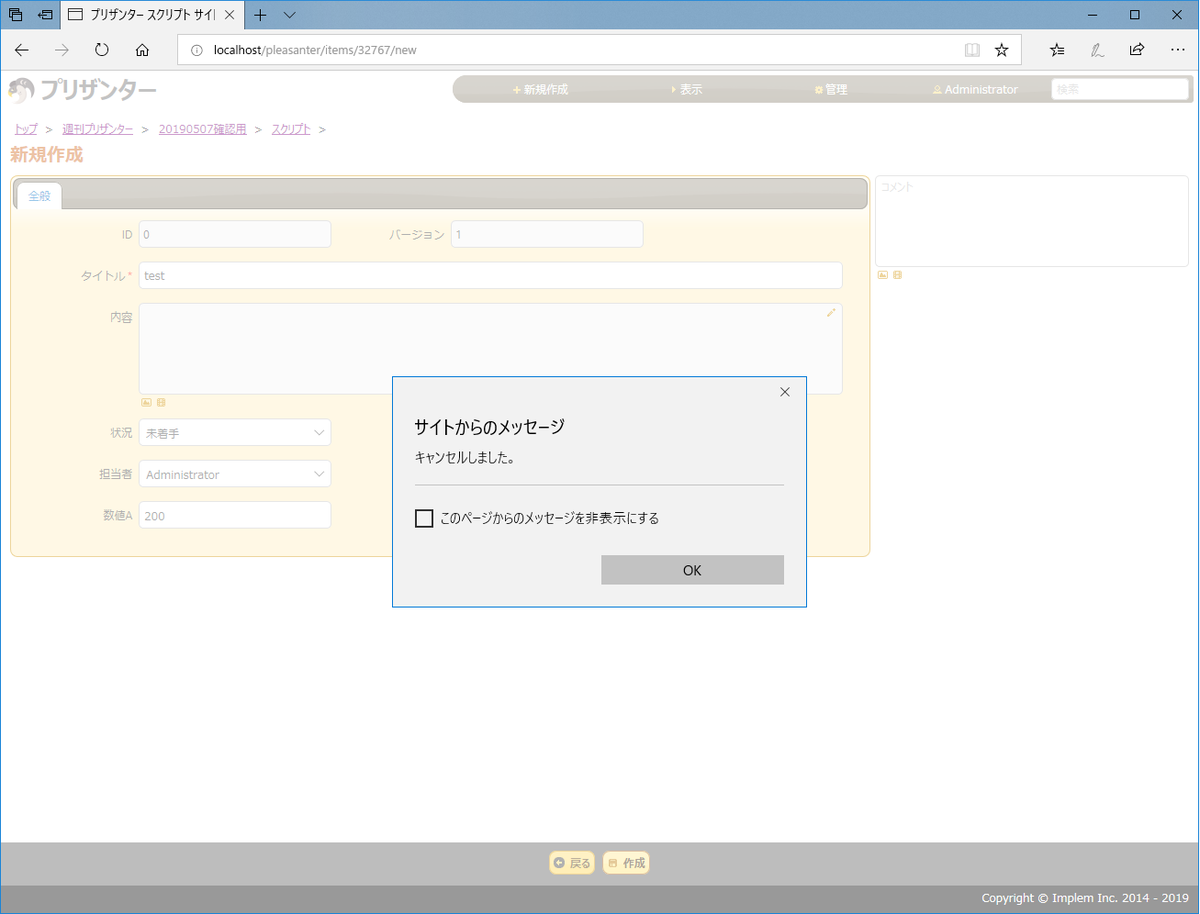Screen dimensions: 1200x914
Task: Click the 'サイトからのメッセージ' dialog heading
Action: (x=490, y=427)
